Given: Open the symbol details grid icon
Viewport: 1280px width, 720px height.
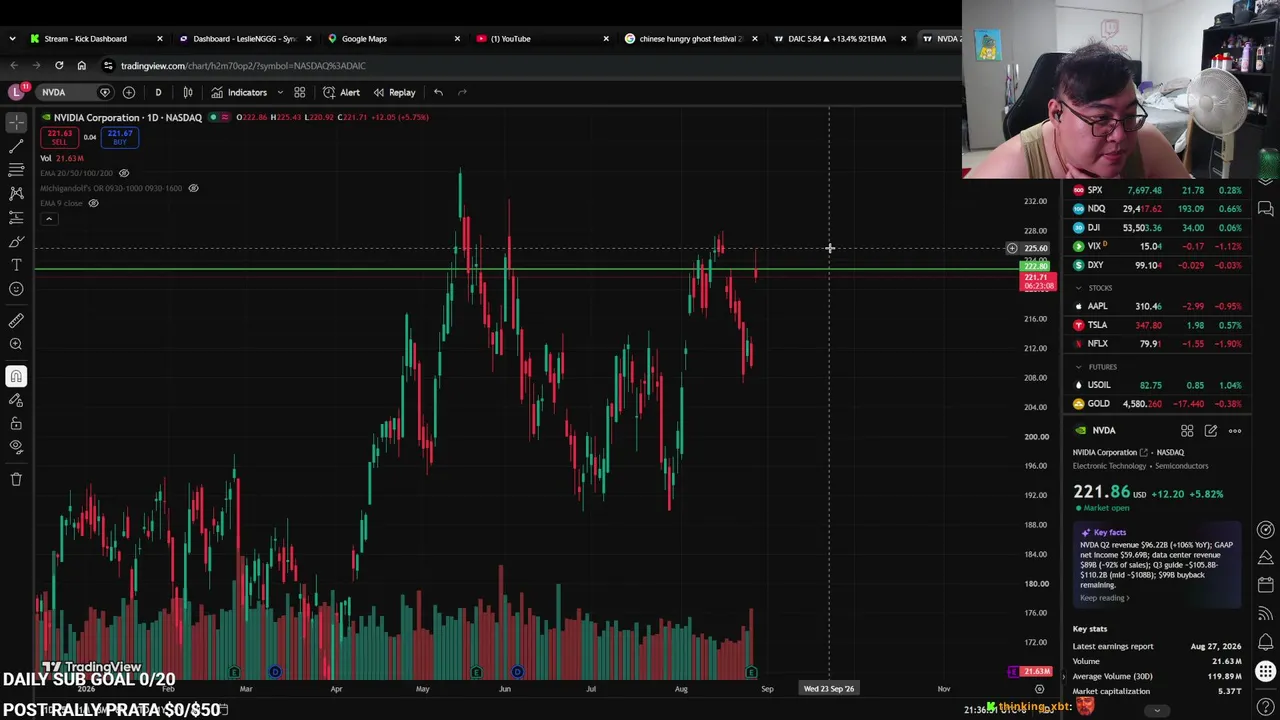Looking at the screenshot, I should tap(1187, 431).
